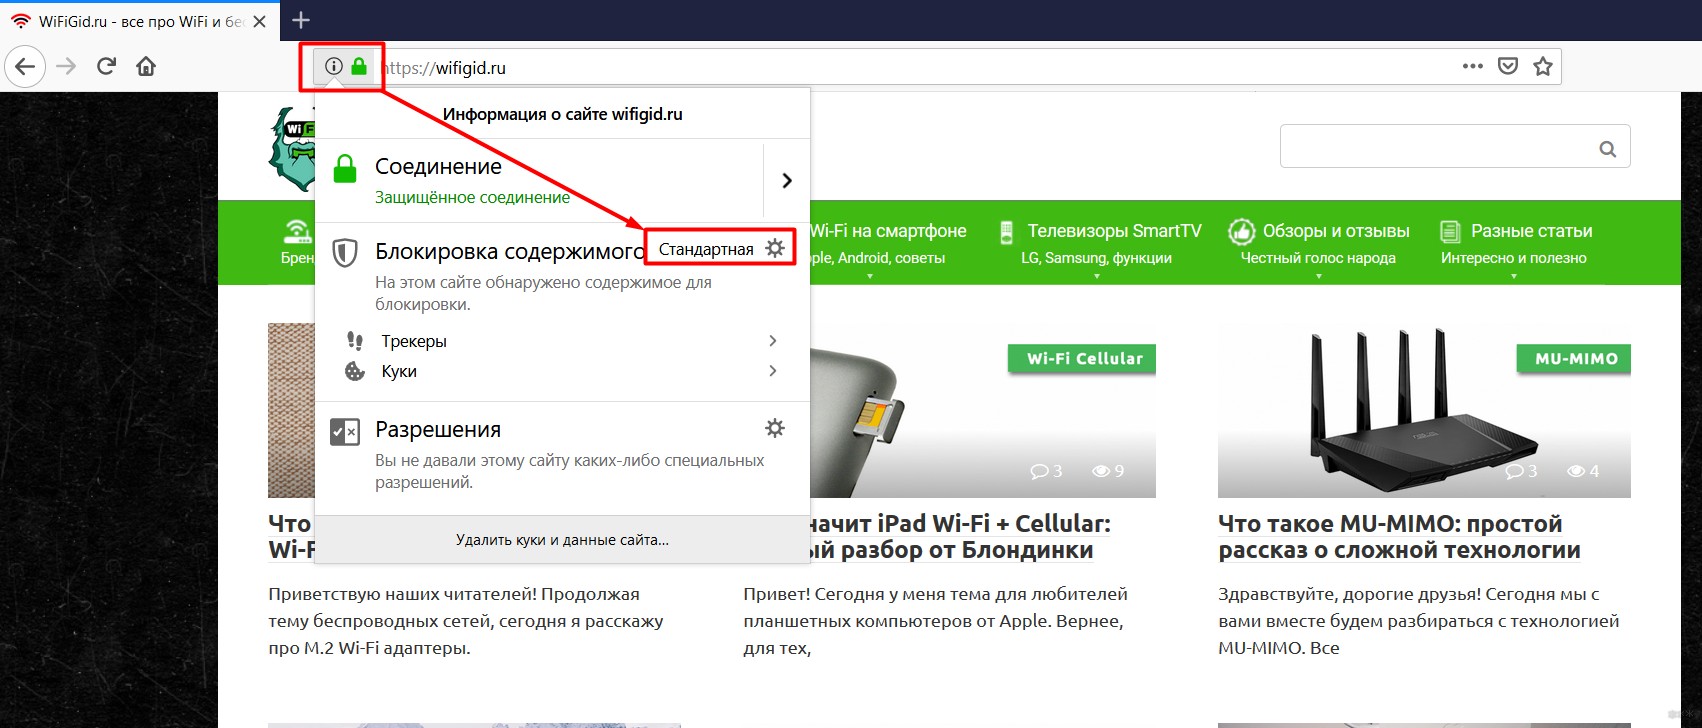Click the Wi-Fi antenna icon in green menu

297,232
